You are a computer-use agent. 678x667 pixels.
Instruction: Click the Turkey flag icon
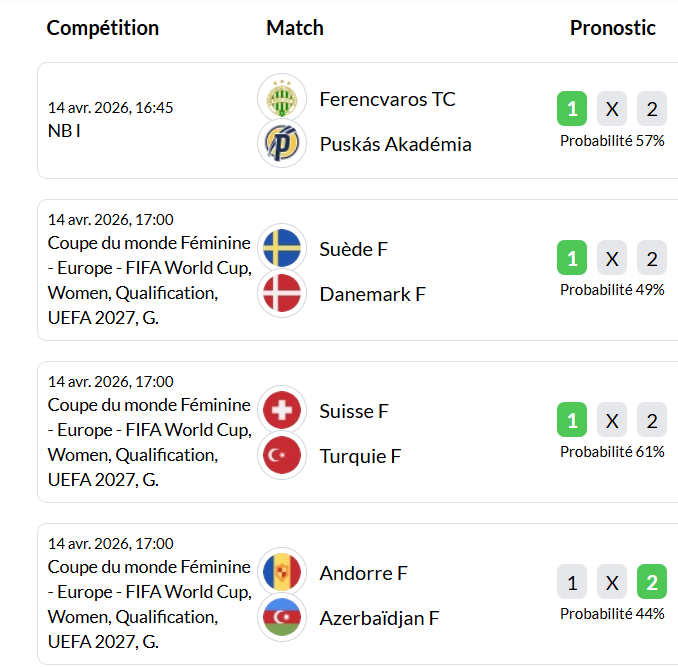click(282, 456)
